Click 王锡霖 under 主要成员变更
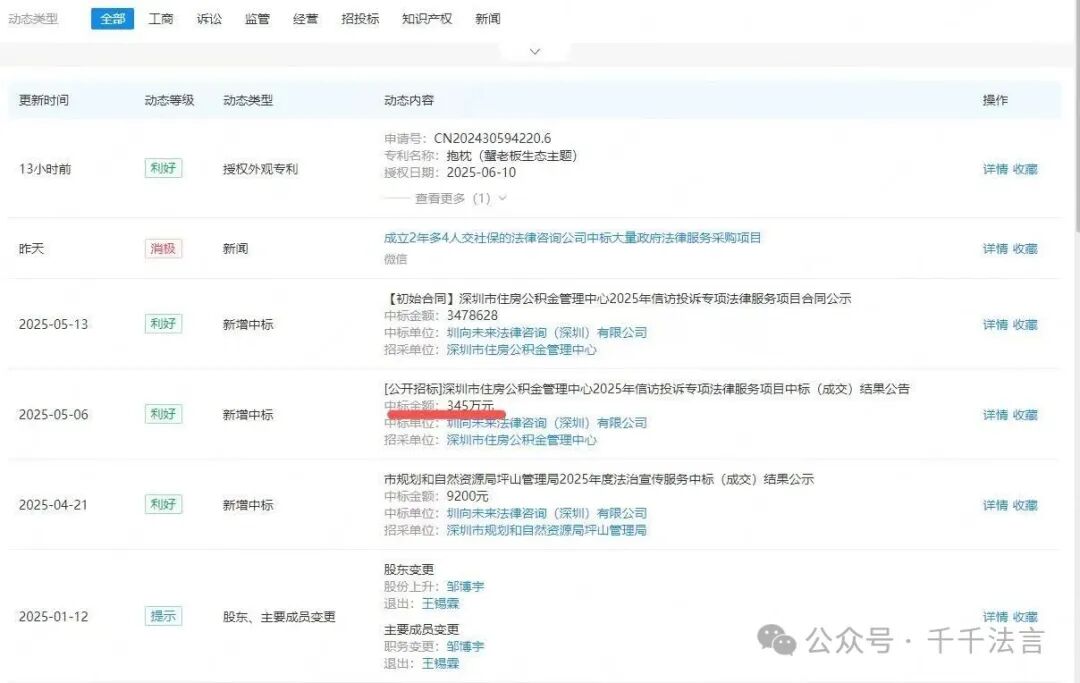 point(440,663)
